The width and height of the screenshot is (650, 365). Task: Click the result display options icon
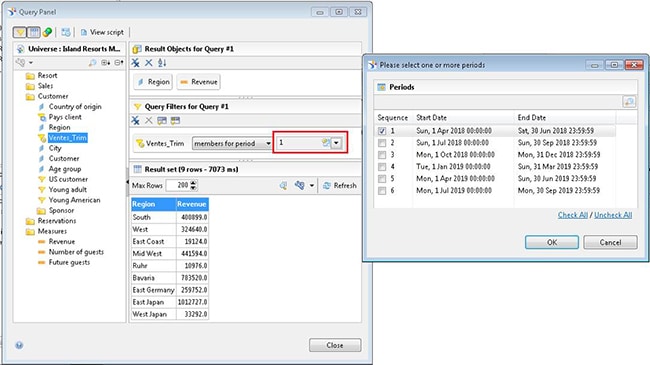click(299, 185)
